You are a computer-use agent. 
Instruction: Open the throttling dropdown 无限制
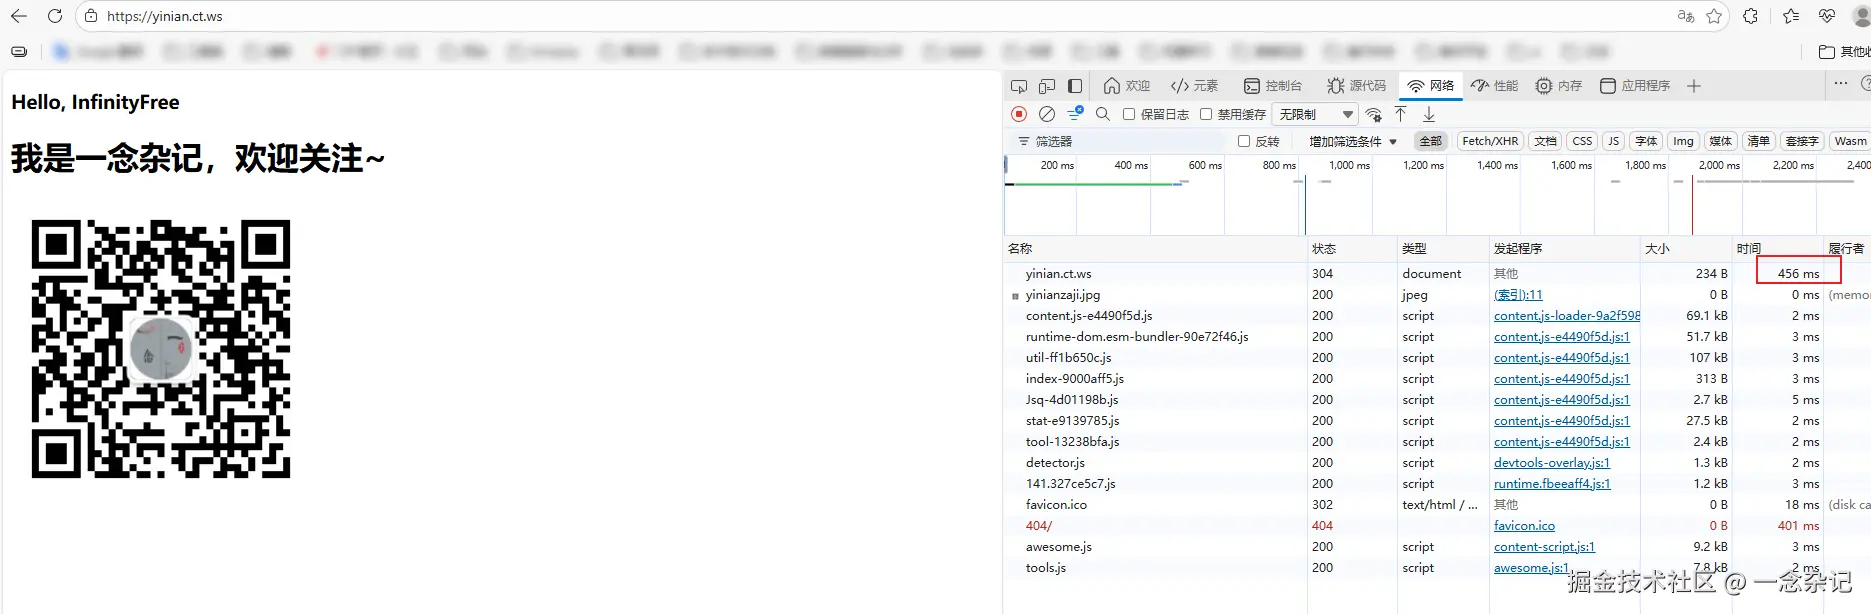tap(1316, 114)
